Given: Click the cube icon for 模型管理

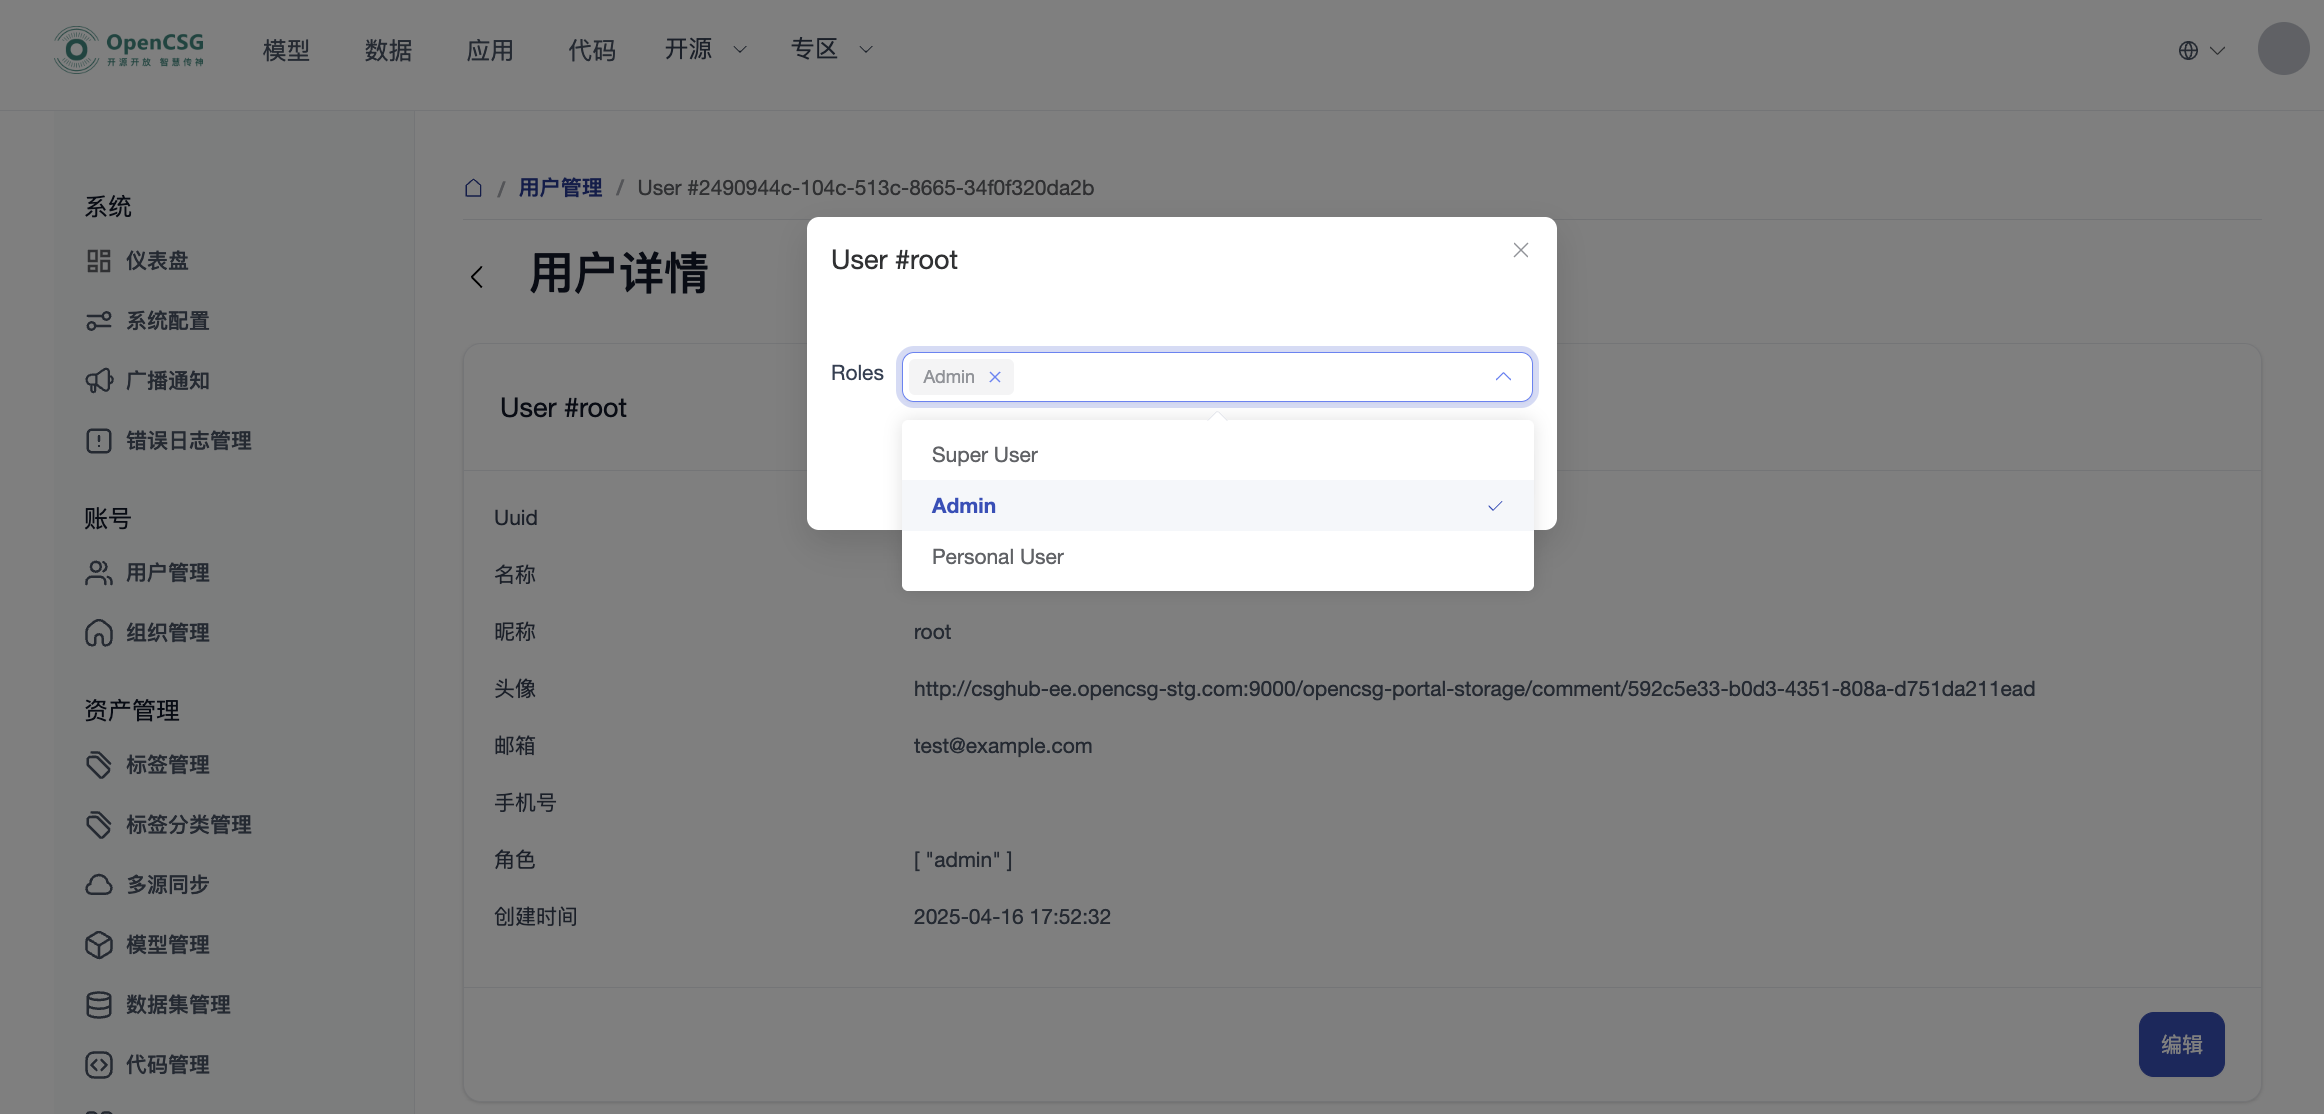Looking at the screenshot, I should tap(98, 945).
